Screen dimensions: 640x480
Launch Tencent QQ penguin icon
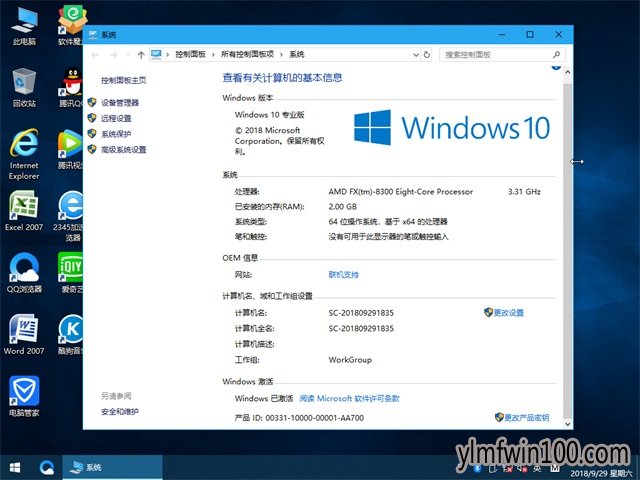pyautogui.click(x=71, y=88)
